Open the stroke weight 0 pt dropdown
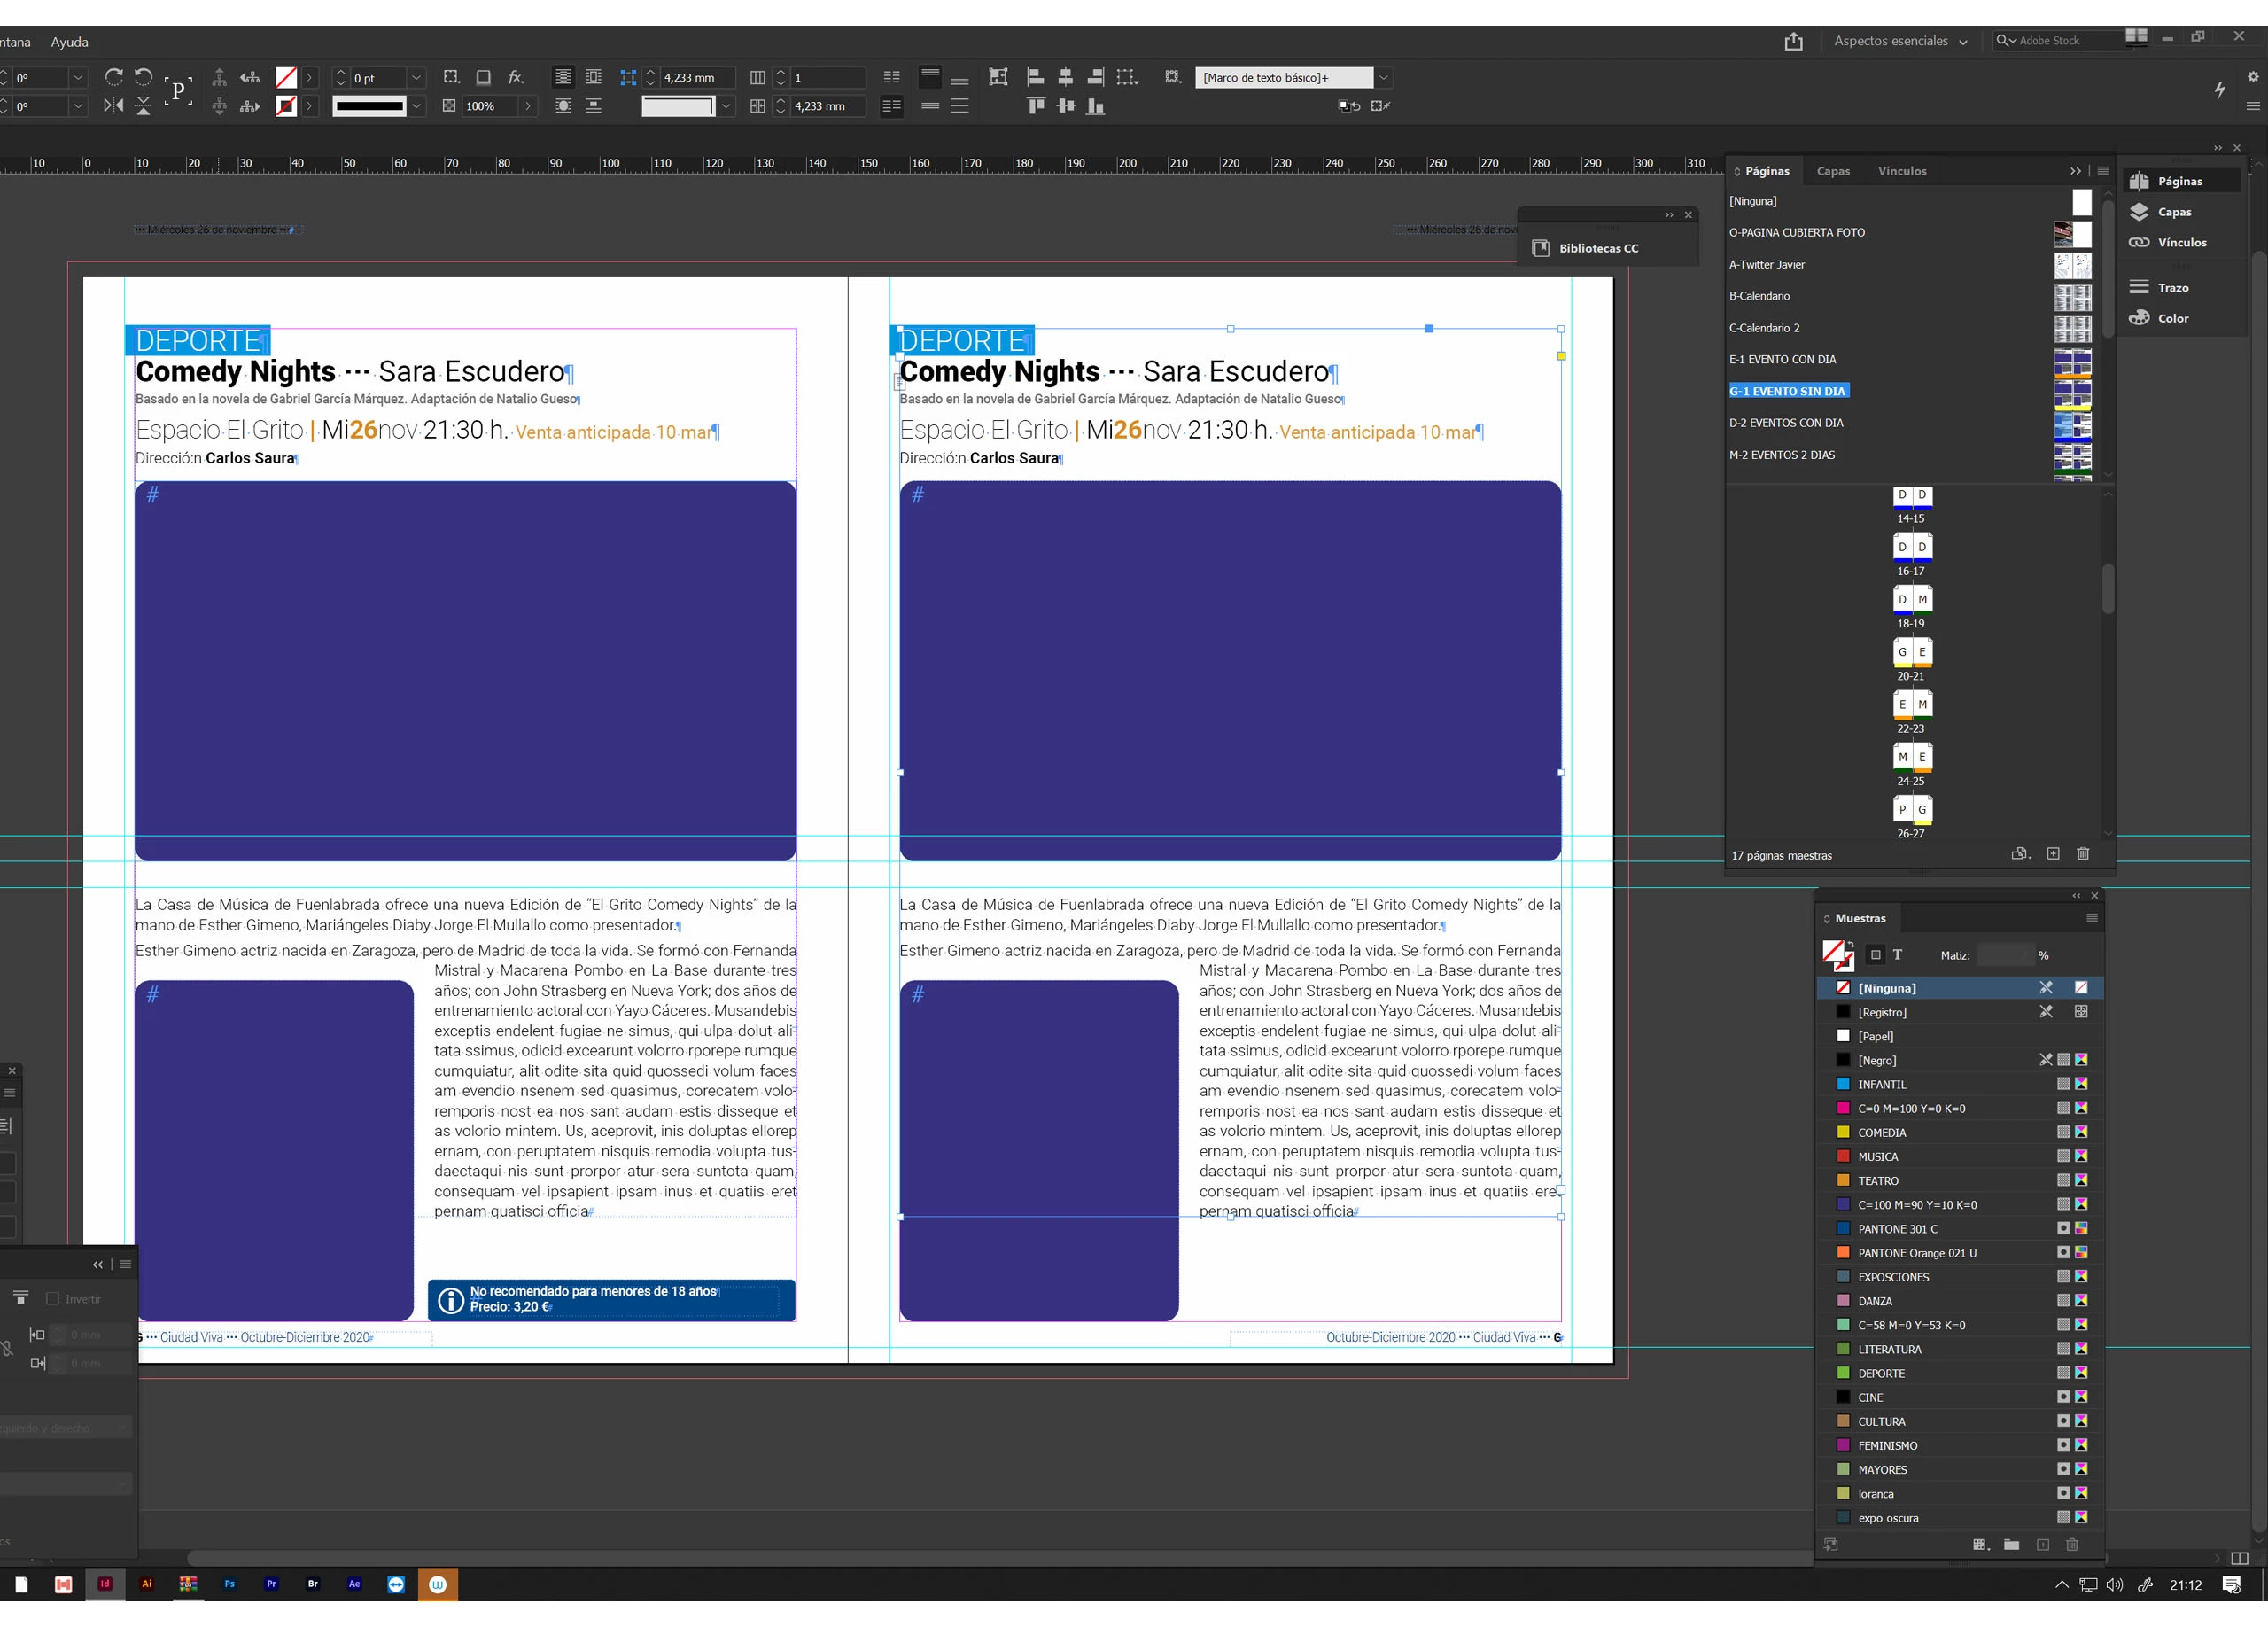The height and width of the screenshot is (1627, 2268). click(x=417, y=77)
